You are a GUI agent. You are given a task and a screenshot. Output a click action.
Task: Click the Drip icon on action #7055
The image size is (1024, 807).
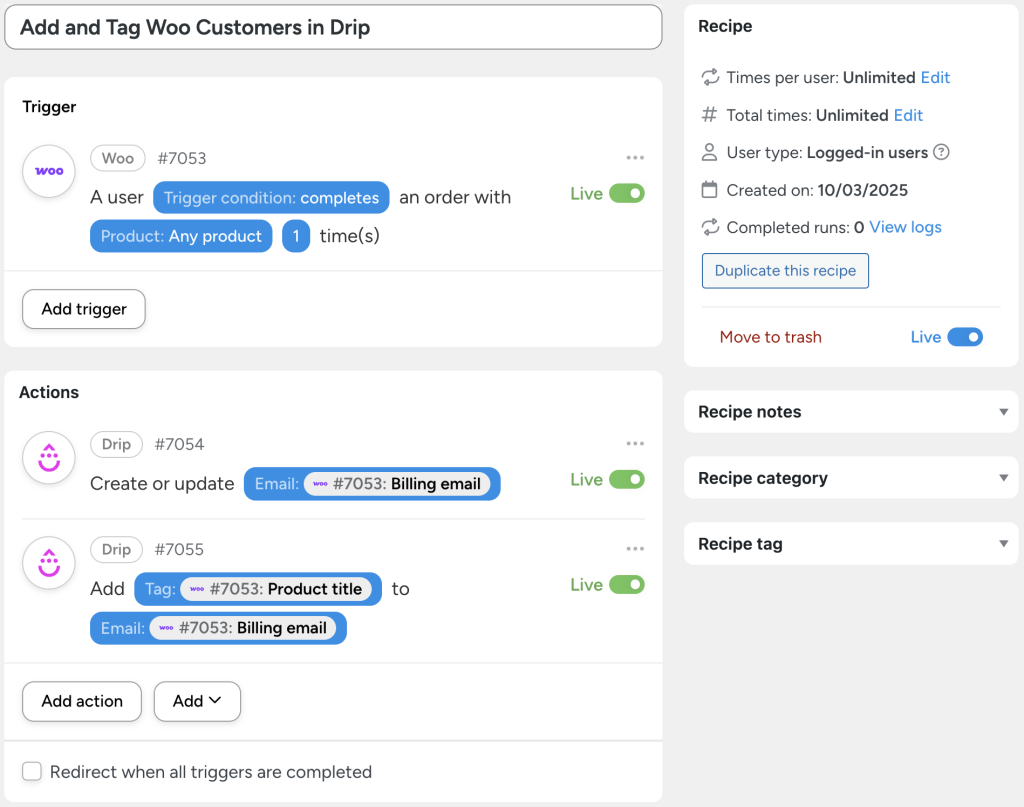point(48,563)
